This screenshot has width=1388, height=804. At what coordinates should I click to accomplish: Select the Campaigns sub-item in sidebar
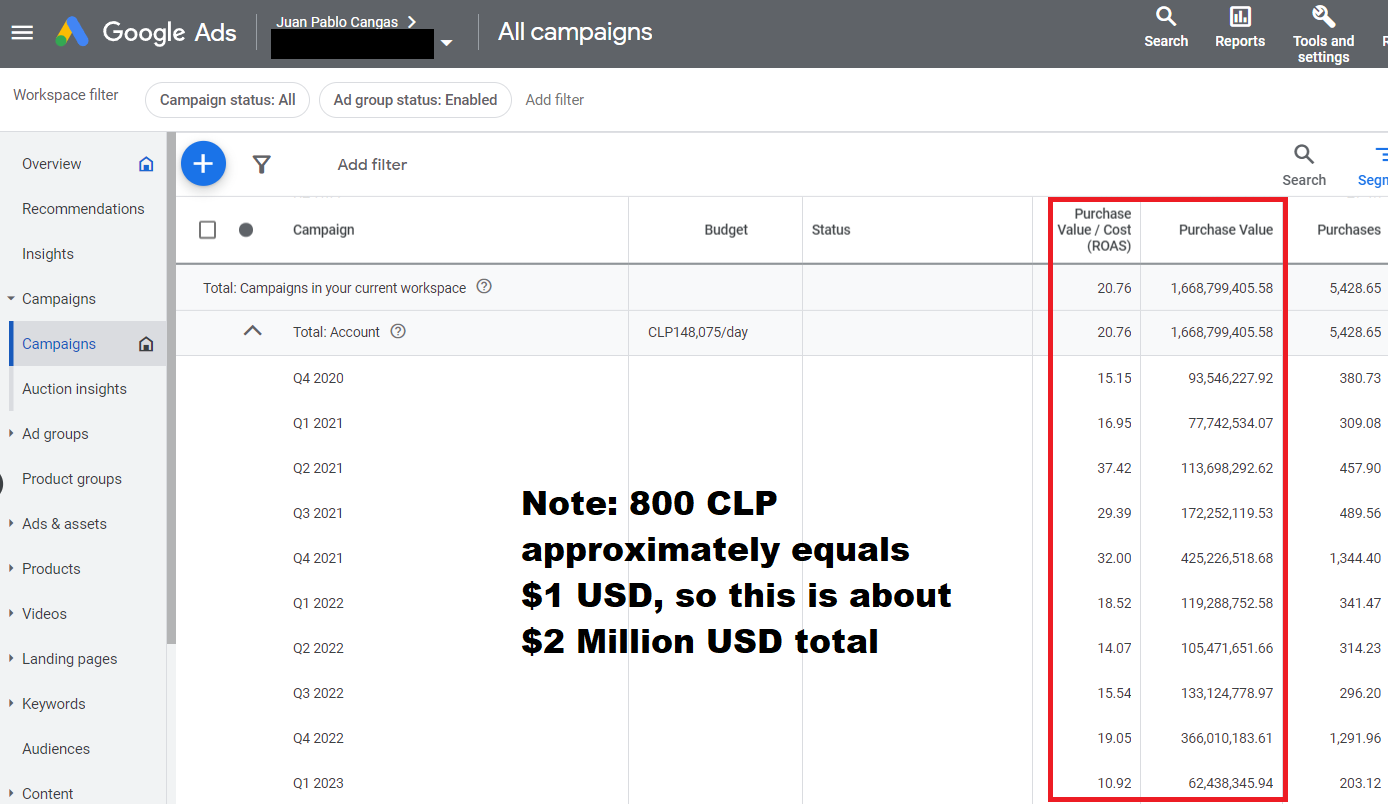tap(59, 344)
